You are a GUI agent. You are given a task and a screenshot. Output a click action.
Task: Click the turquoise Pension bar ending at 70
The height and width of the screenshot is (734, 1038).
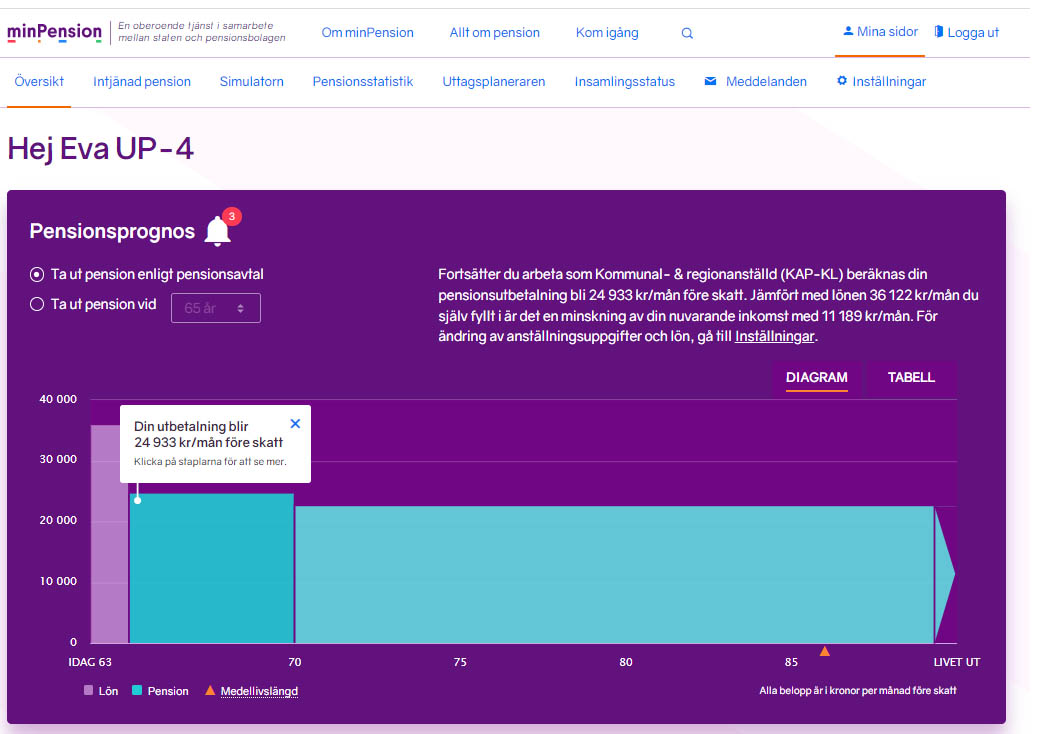pos(212,570)
